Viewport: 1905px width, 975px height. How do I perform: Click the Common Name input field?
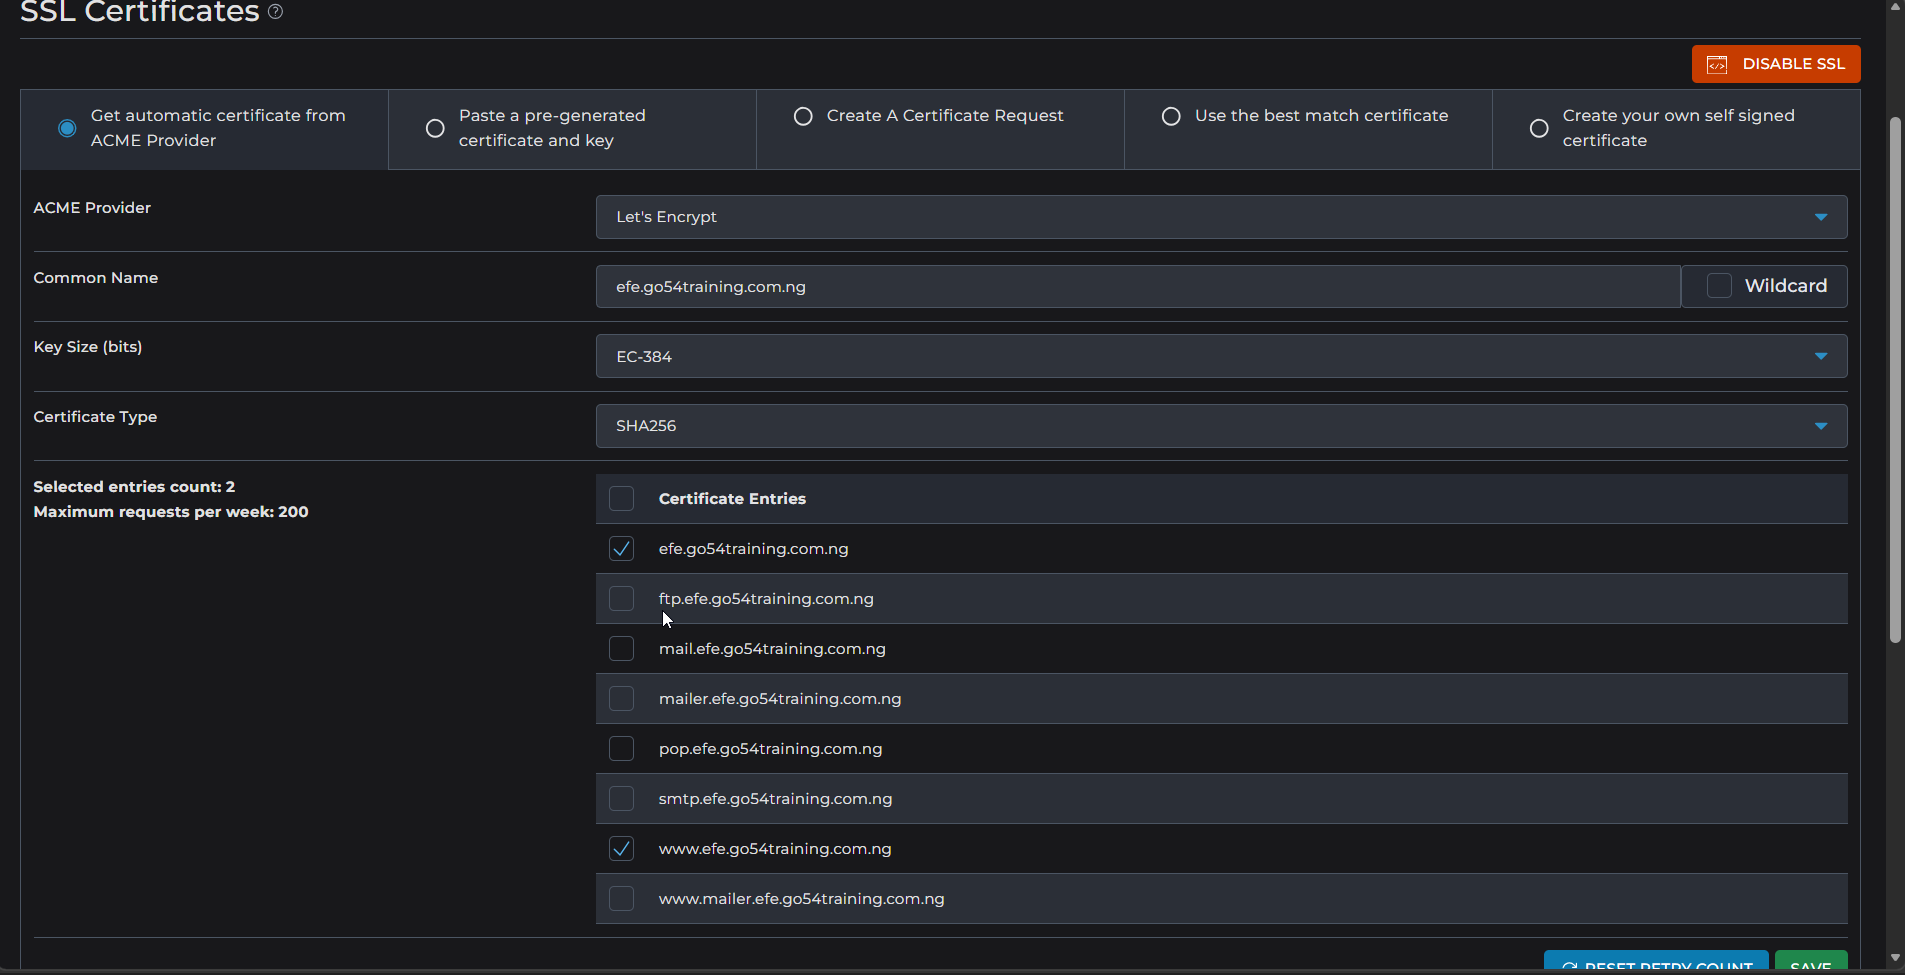pos(1137,287)
